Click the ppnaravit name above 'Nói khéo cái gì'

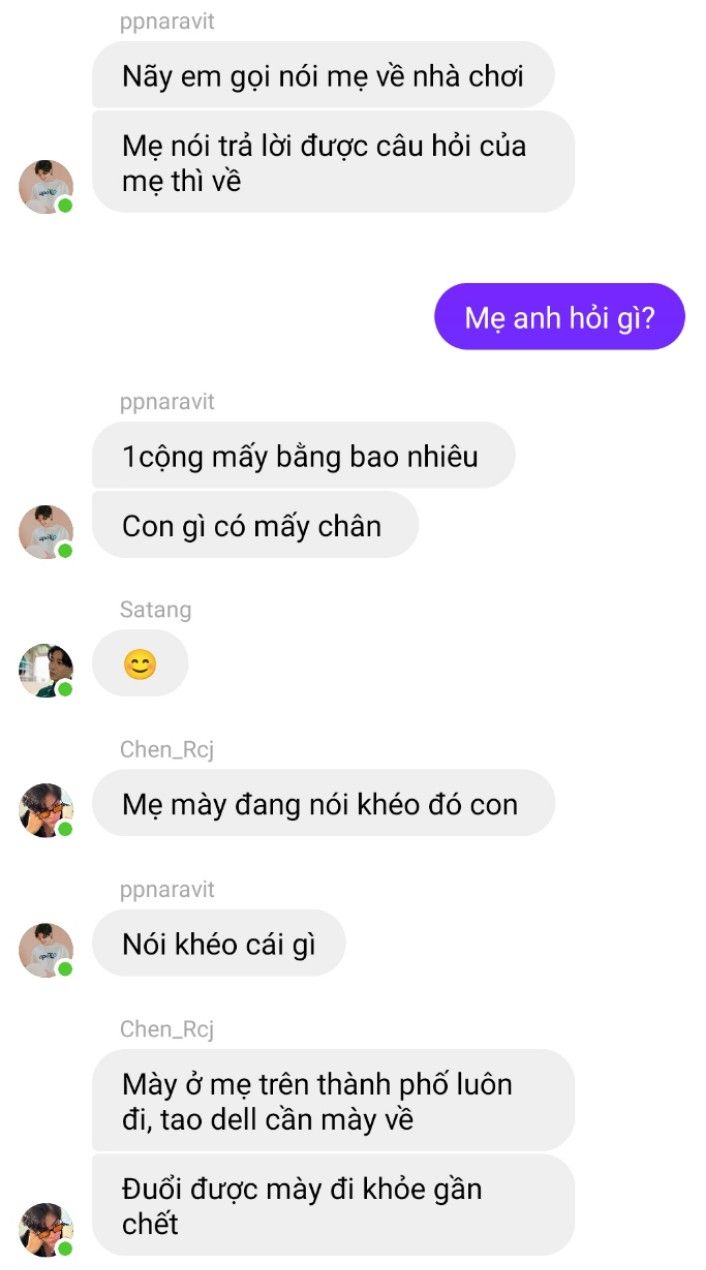click(x=167, y=889)
